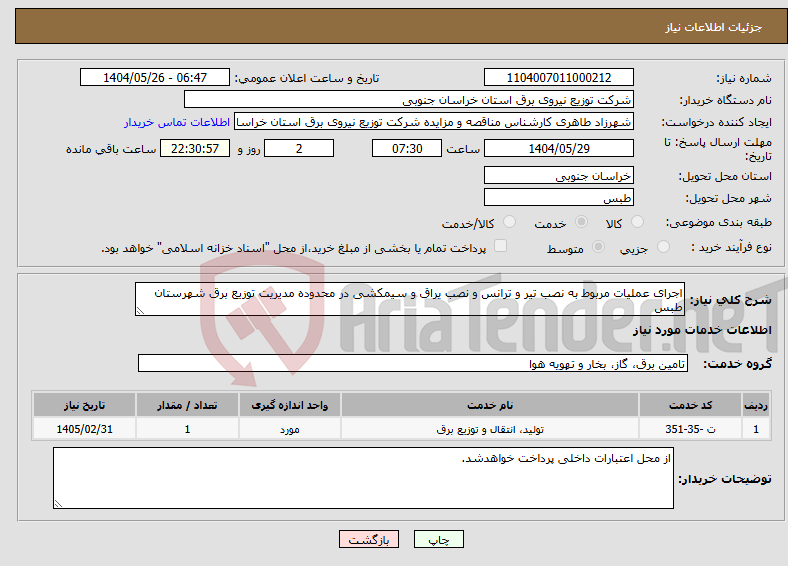Click the request creator field شهرزاد طاهری
788x566 pixels.
pyautogui.click(x=434, y=122)
